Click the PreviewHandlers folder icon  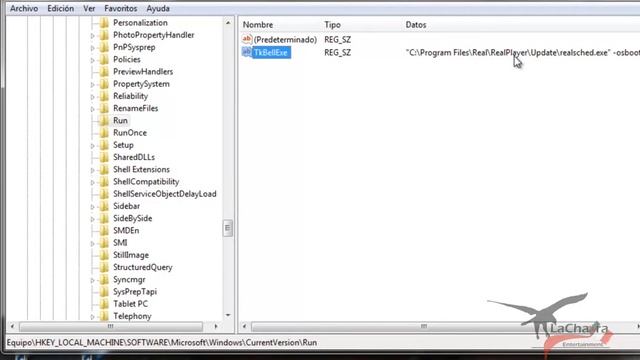pos(104,71)
